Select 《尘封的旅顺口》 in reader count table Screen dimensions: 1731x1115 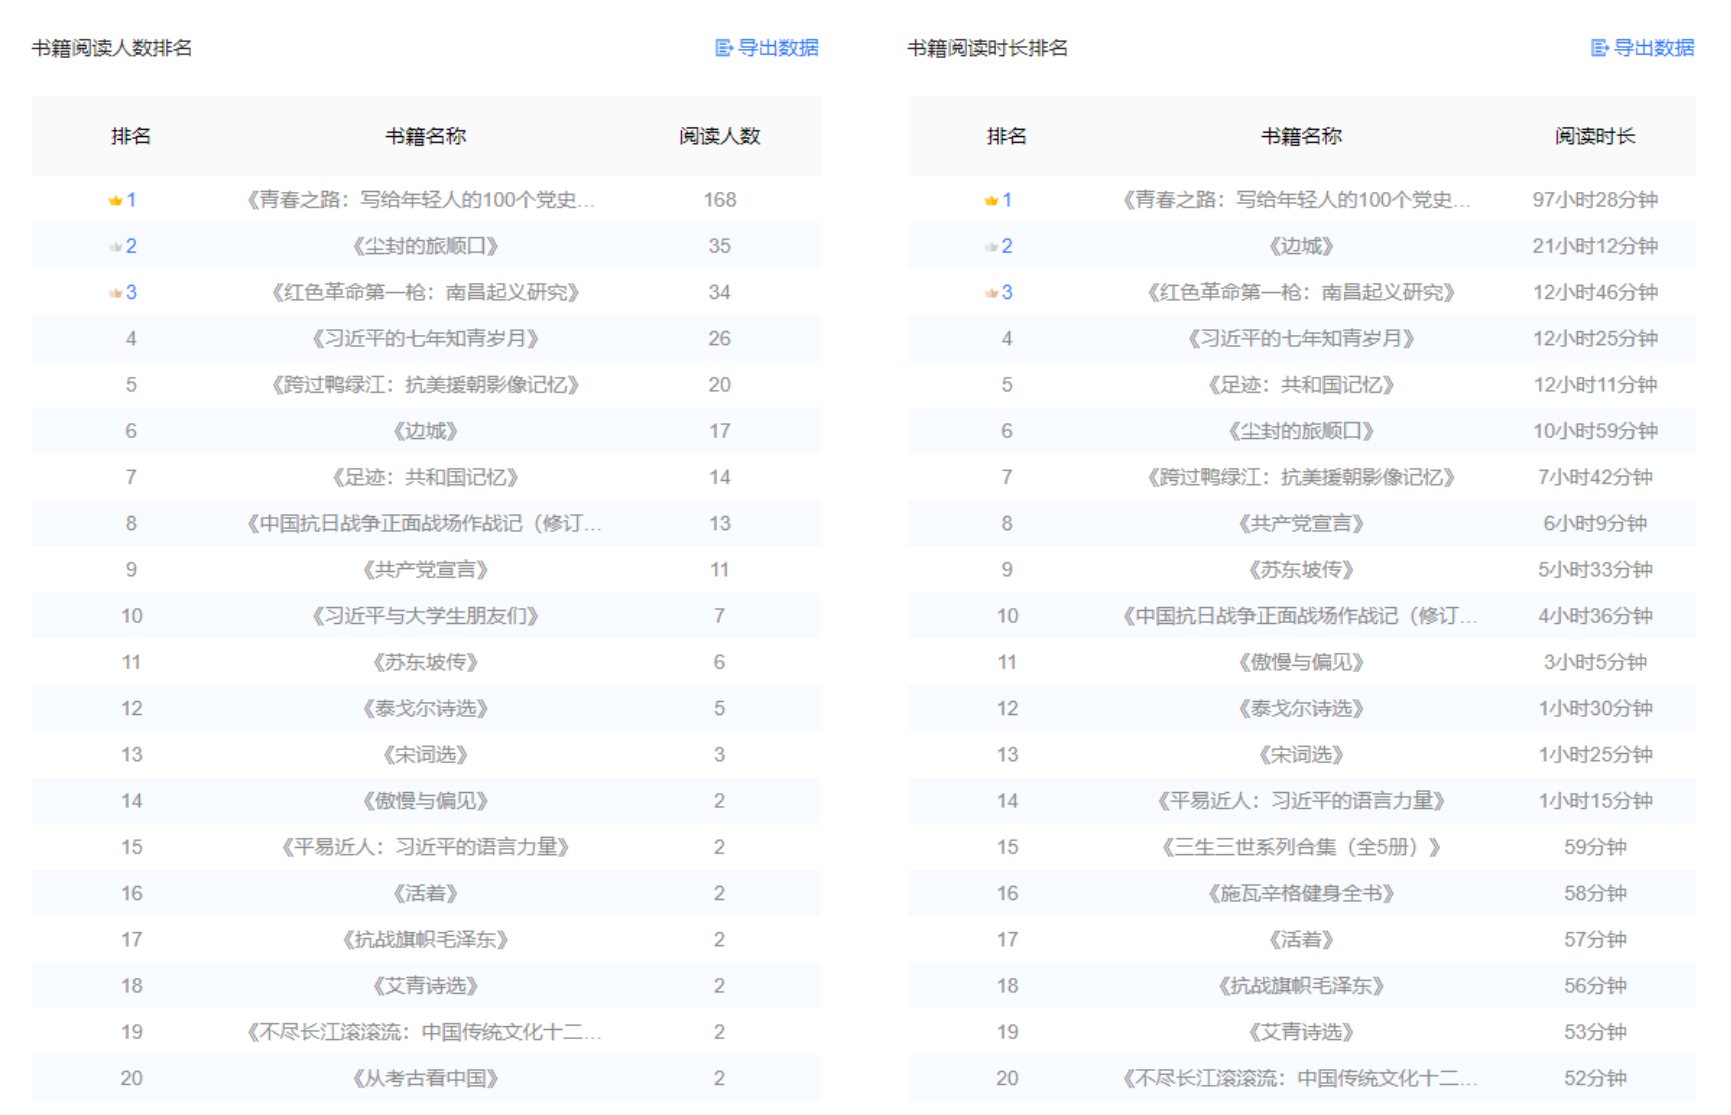coord(425,246)
